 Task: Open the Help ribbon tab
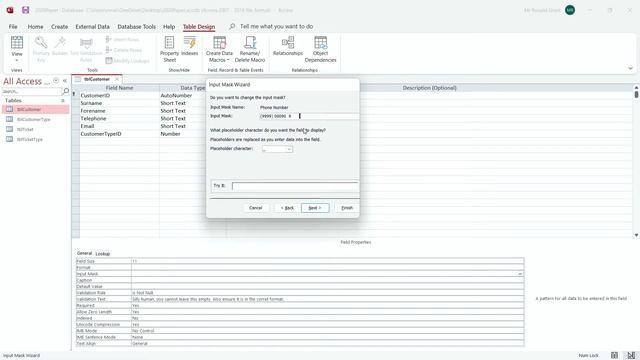point(169,27)
